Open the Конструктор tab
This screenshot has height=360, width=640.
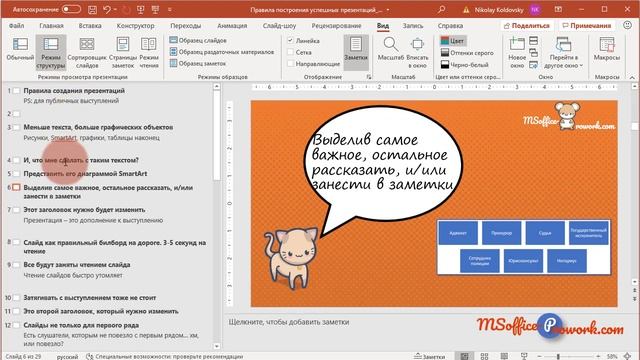(136, 26)
